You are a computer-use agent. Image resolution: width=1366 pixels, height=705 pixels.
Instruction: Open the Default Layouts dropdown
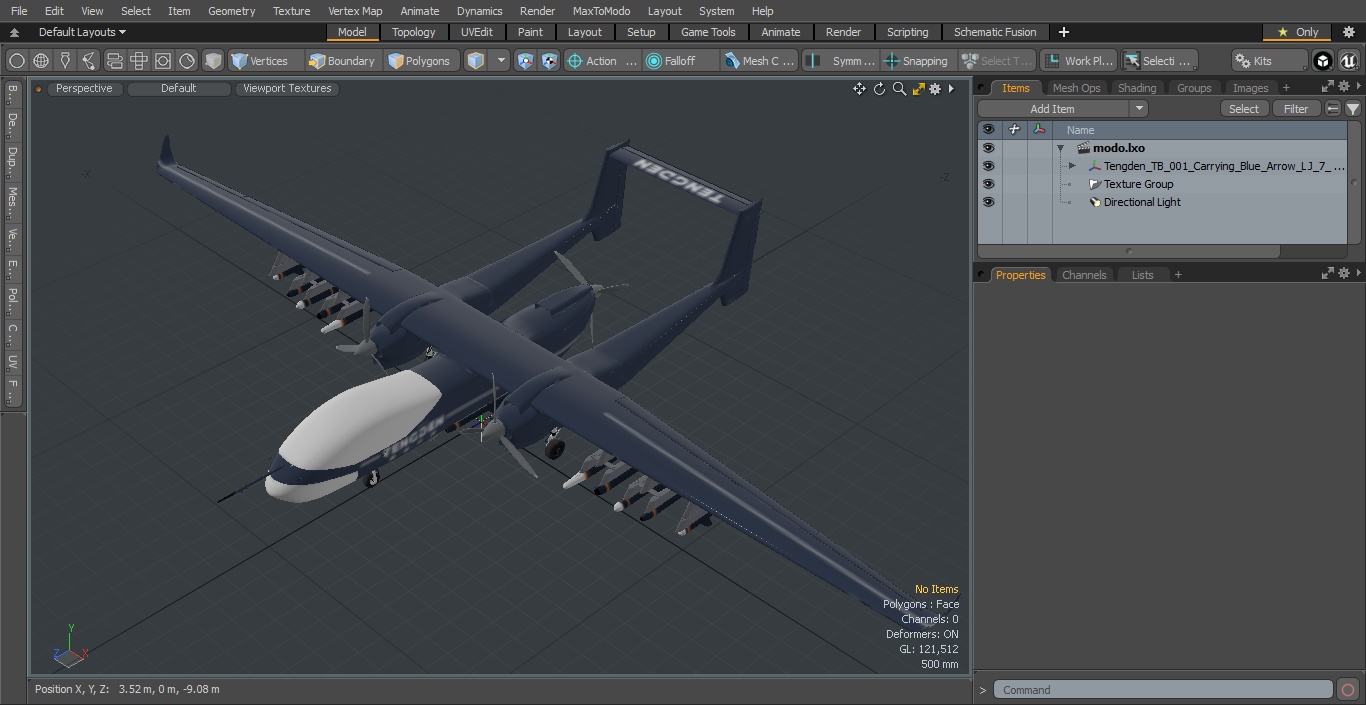pos(82,32)
